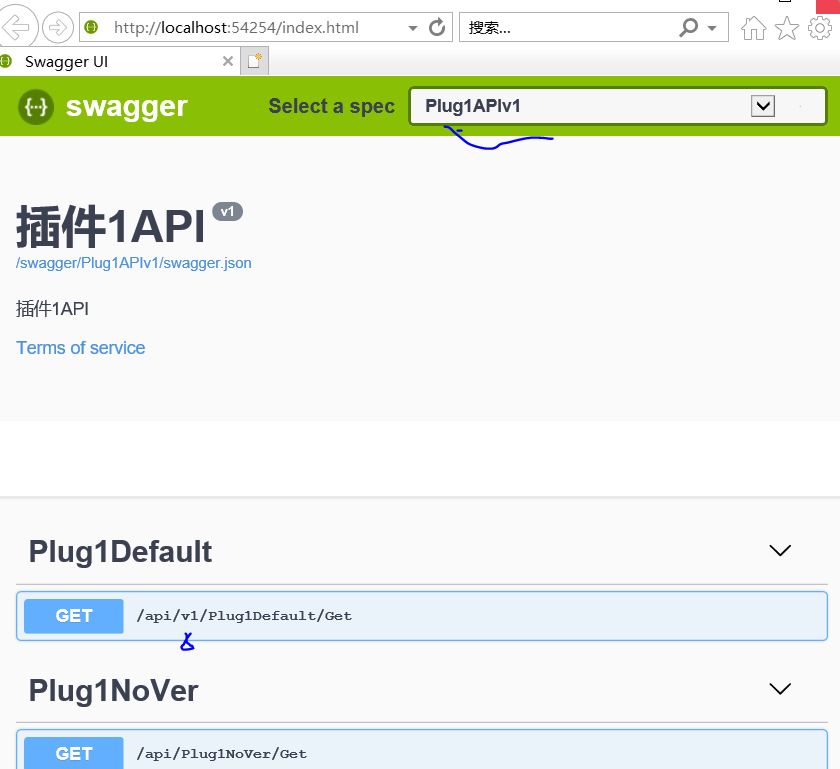The height and width of the screenshot is (769, 840).
Task: Open the Select a spec combo box
Action: [618, 106]
